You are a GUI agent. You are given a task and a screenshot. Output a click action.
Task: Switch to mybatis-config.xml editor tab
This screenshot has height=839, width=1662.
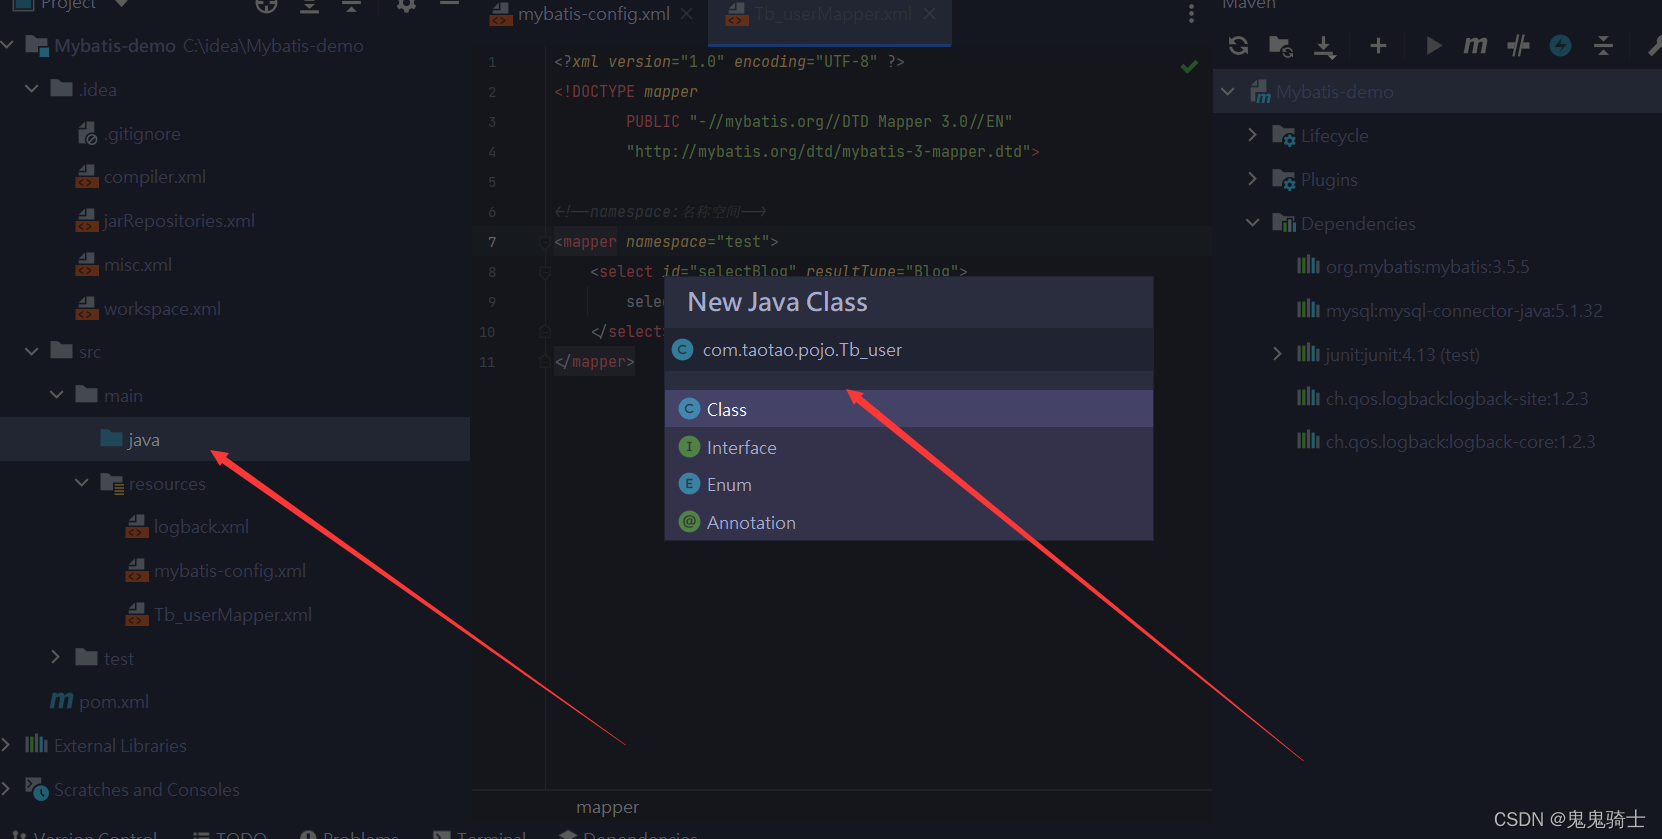coord(592,14)
